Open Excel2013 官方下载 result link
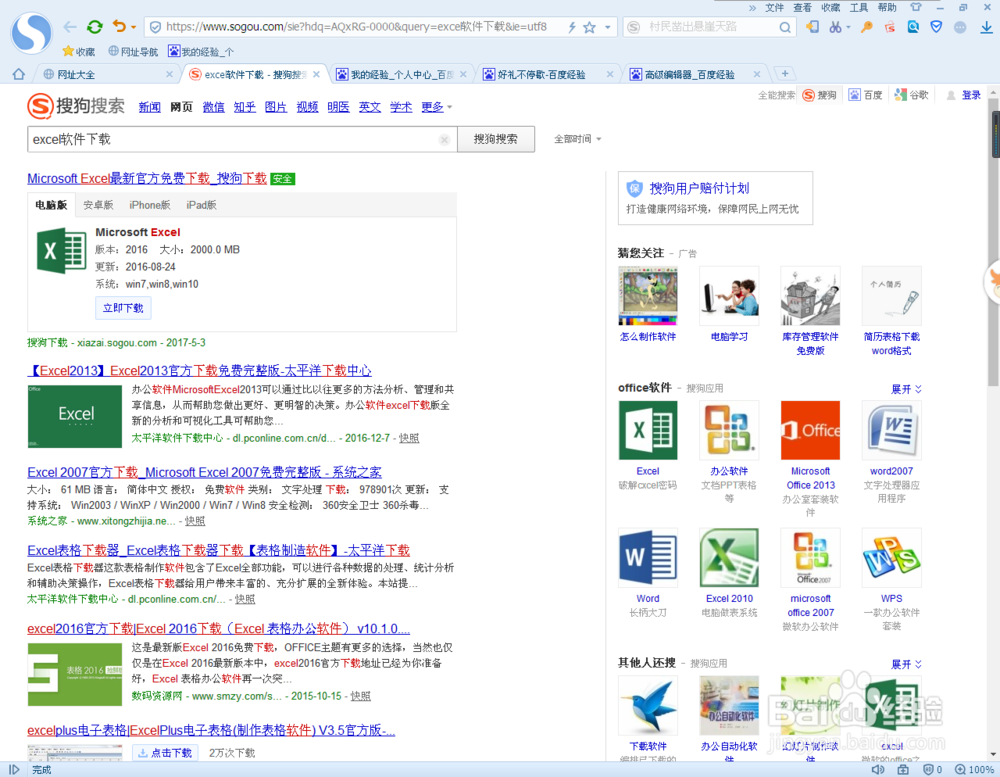Screen dimensions: 1000x777 coord(199,370)
